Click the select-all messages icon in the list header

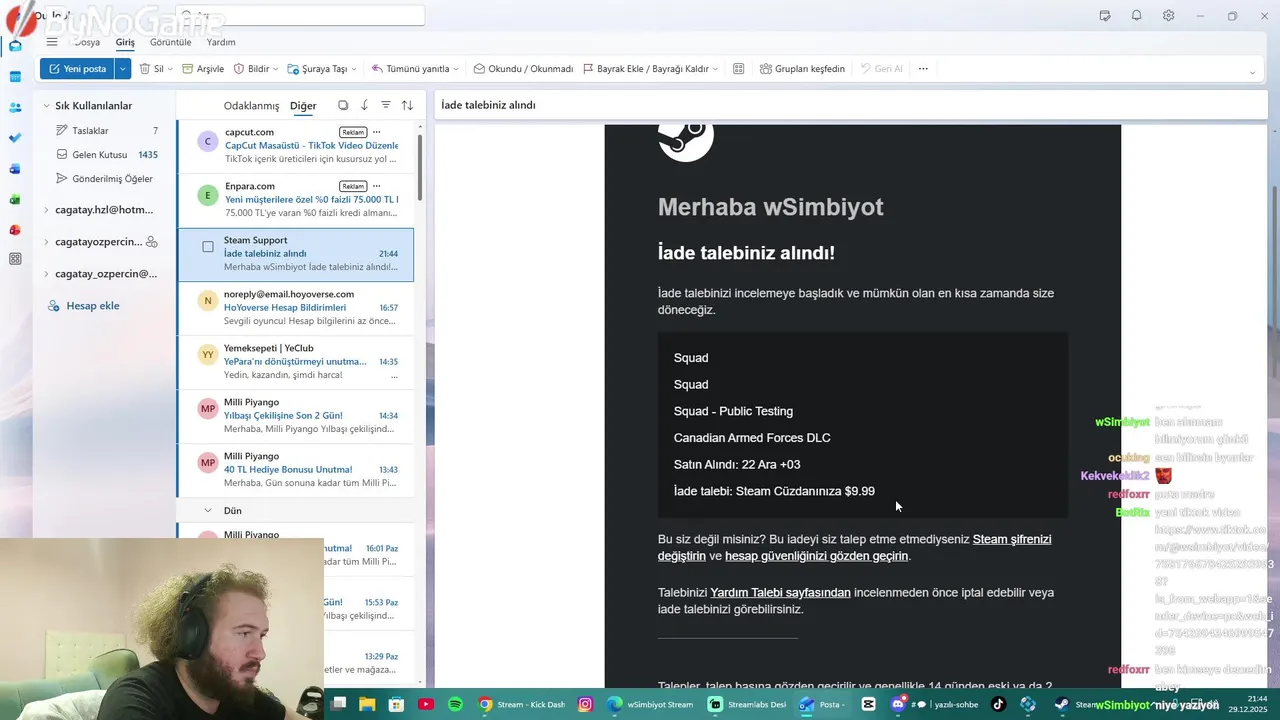(343, 105)
